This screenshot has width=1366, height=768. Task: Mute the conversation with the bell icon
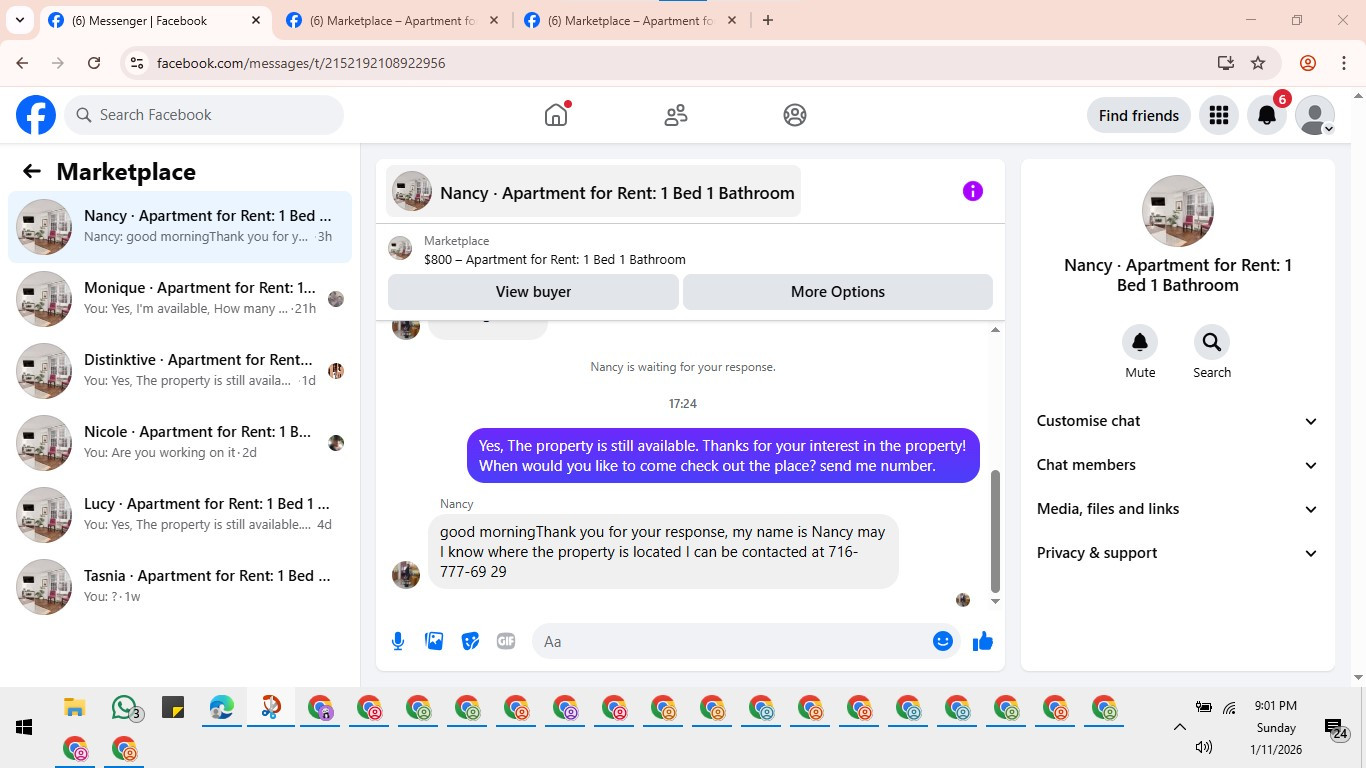tap(1140, 343)
